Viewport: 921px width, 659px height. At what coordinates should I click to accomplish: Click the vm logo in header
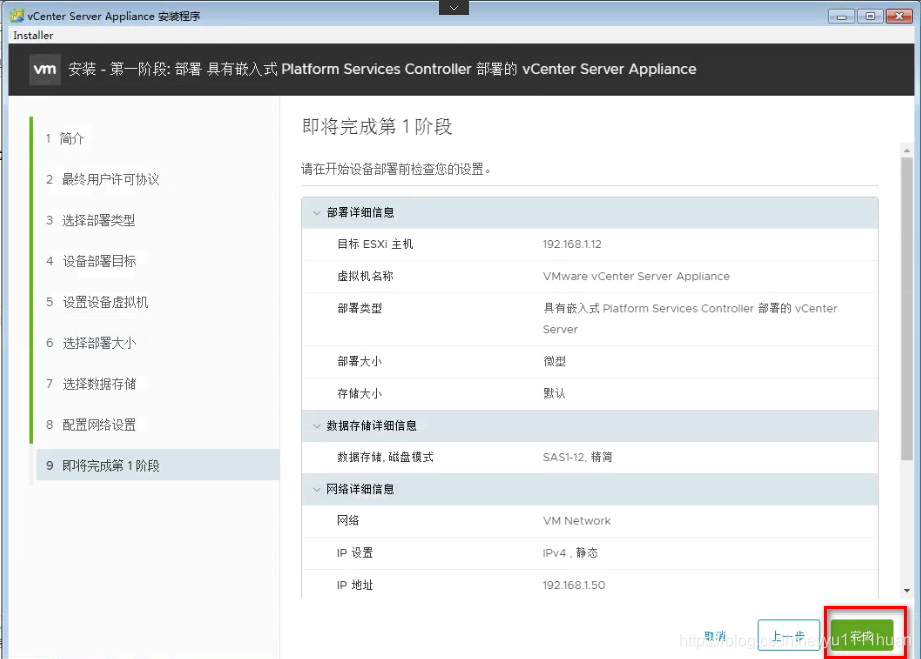(45, 69)
